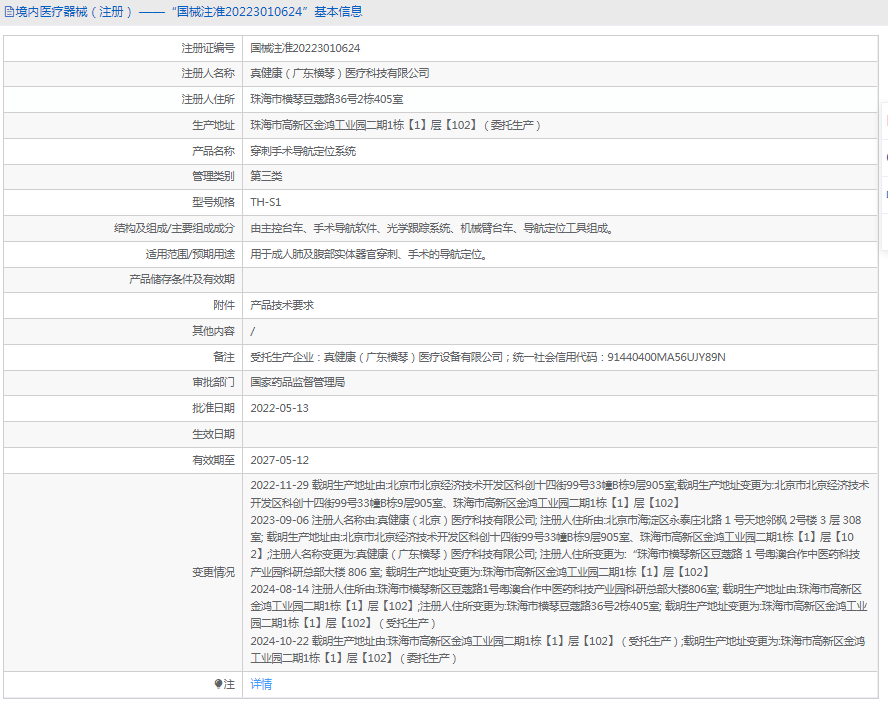Select the 附件 row label
This screenshot has width=888, height=705.
(x=224, y=305)
